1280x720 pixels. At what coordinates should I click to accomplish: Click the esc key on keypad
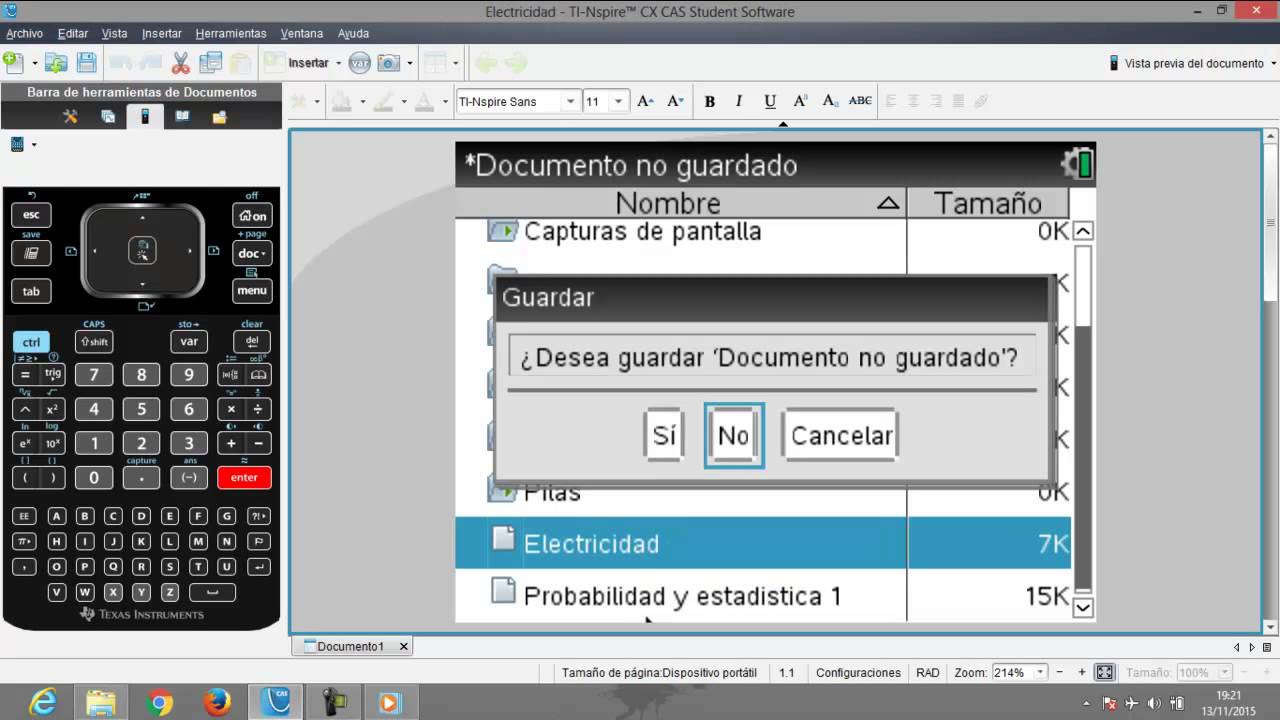click(31, 215)
